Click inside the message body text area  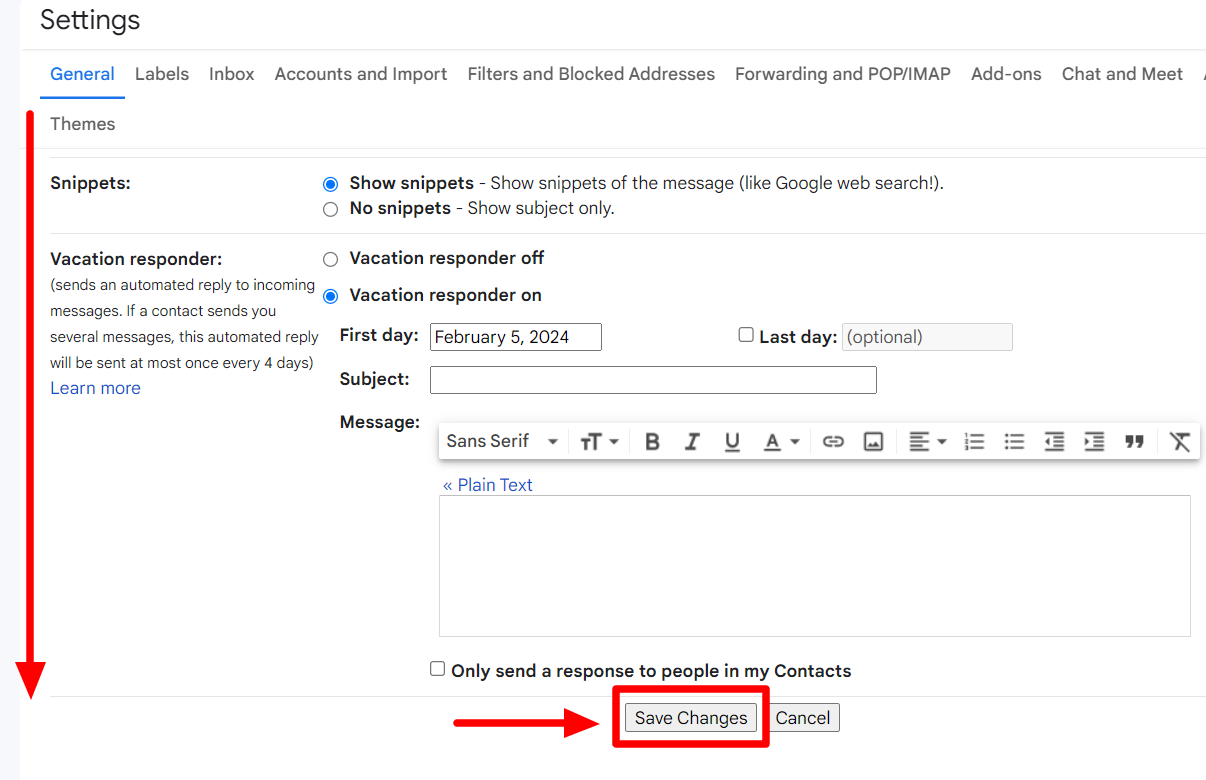point(815,566)
